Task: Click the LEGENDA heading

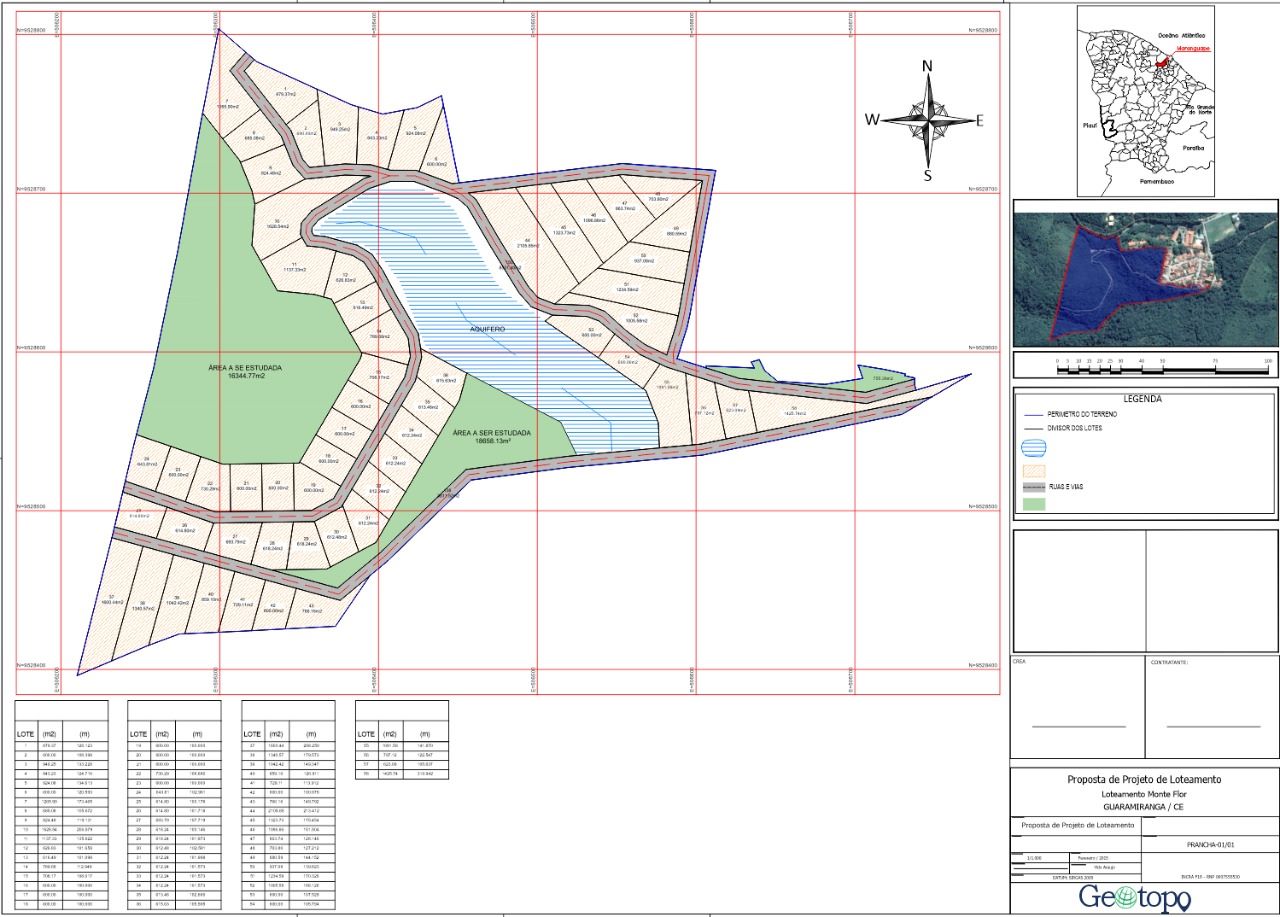Action: coord(1145,398)
